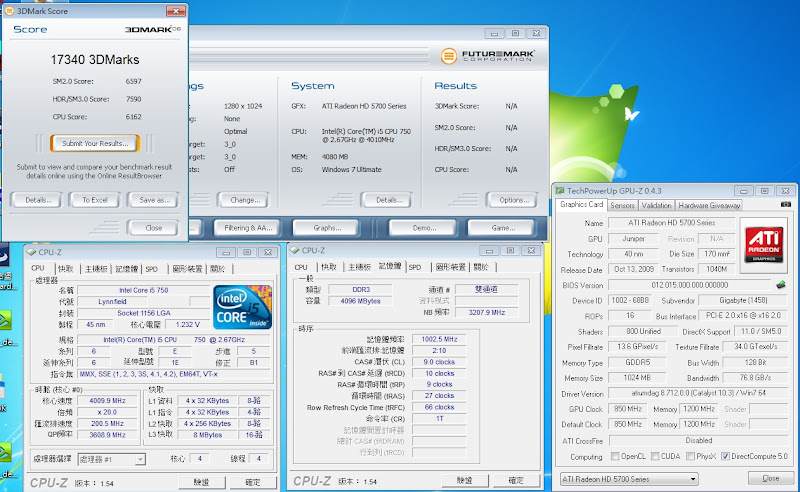The height and width of the screenshot is (492, 800).
Task: Click the GPU Clock 850 MHz field
Action: point(628,409)
